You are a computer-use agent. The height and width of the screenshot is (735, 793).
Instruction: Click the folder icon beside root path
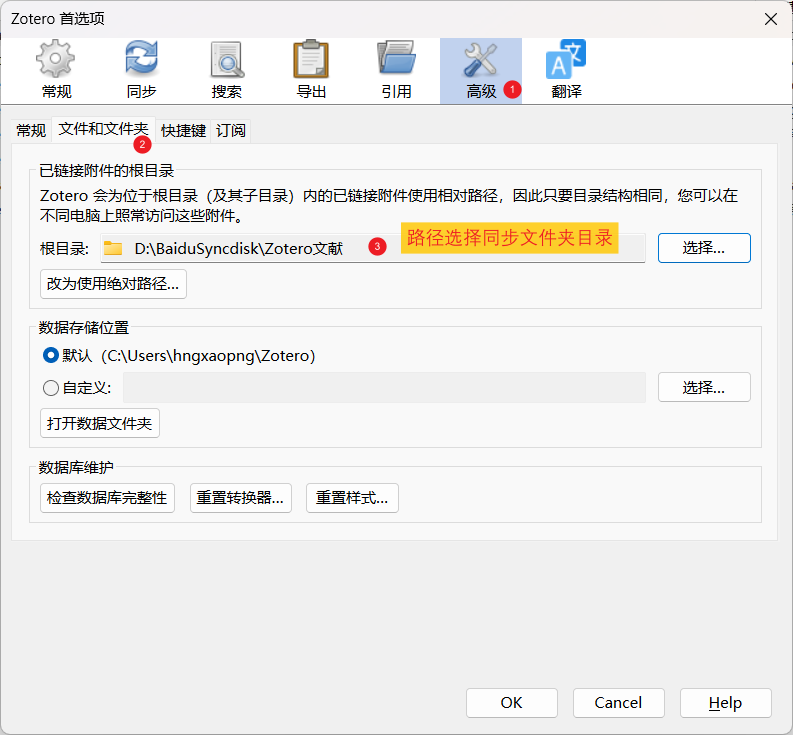[x=113, y=248]
